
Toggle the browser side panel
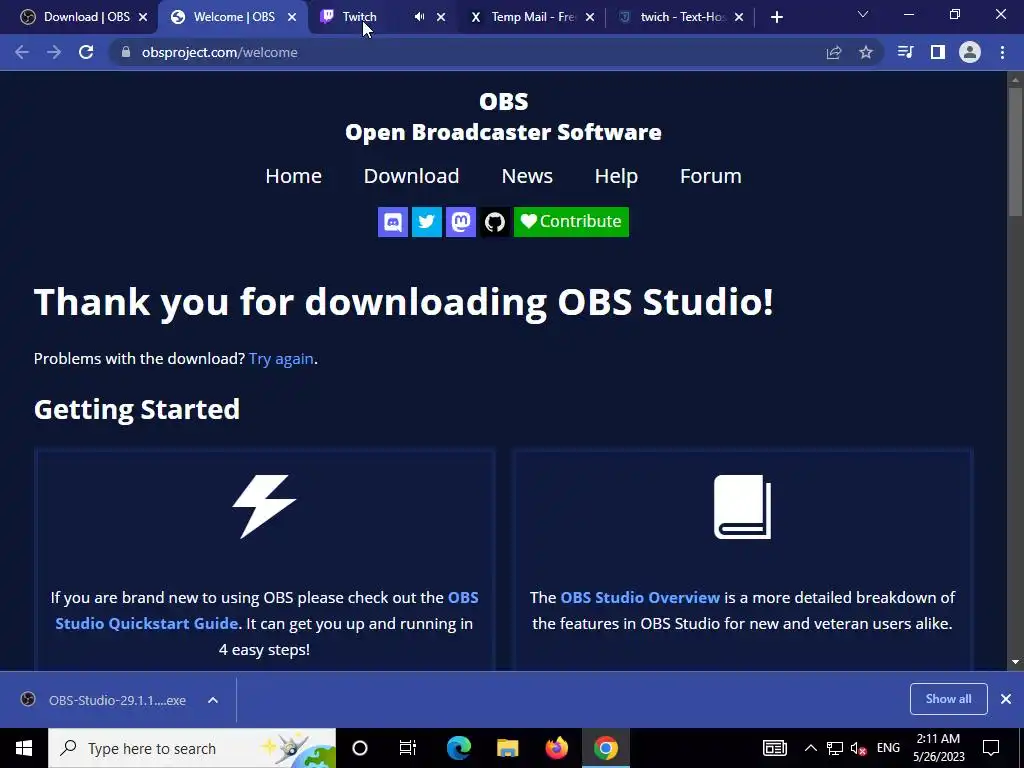[x=938, y=52]
